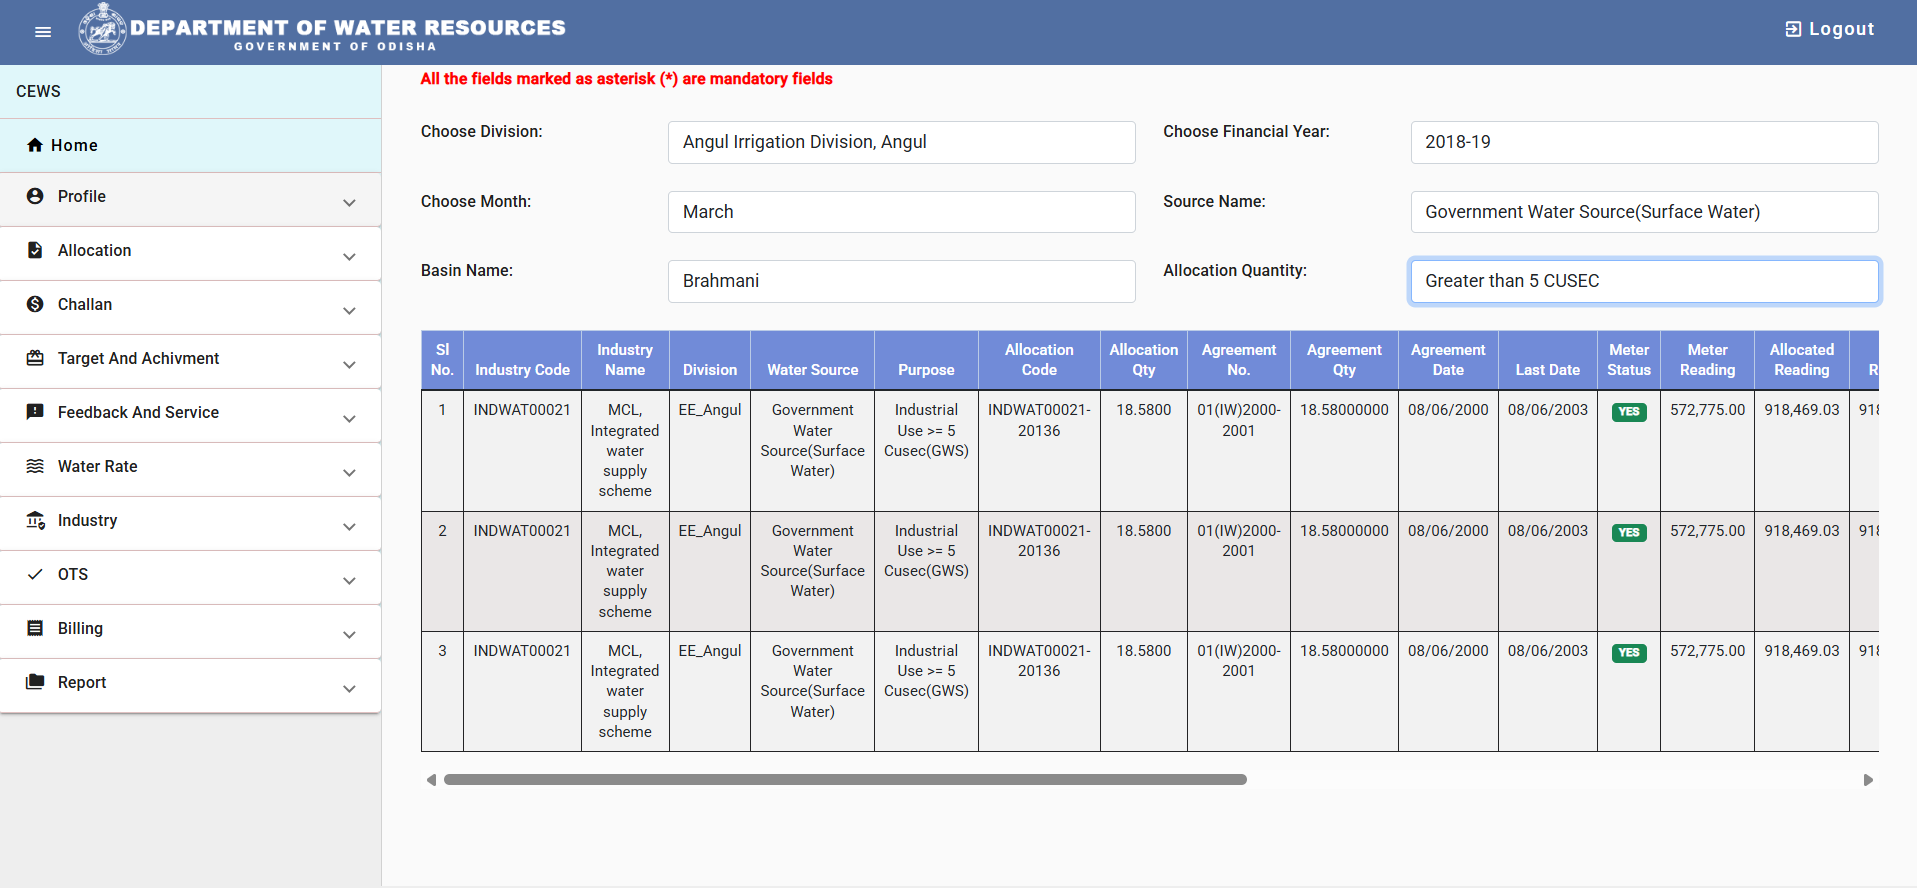Image resolution: width=1917 pixels, height=888 pixels.
Task: Expand the Billing menu chevron
Action: tap(349, 635)
